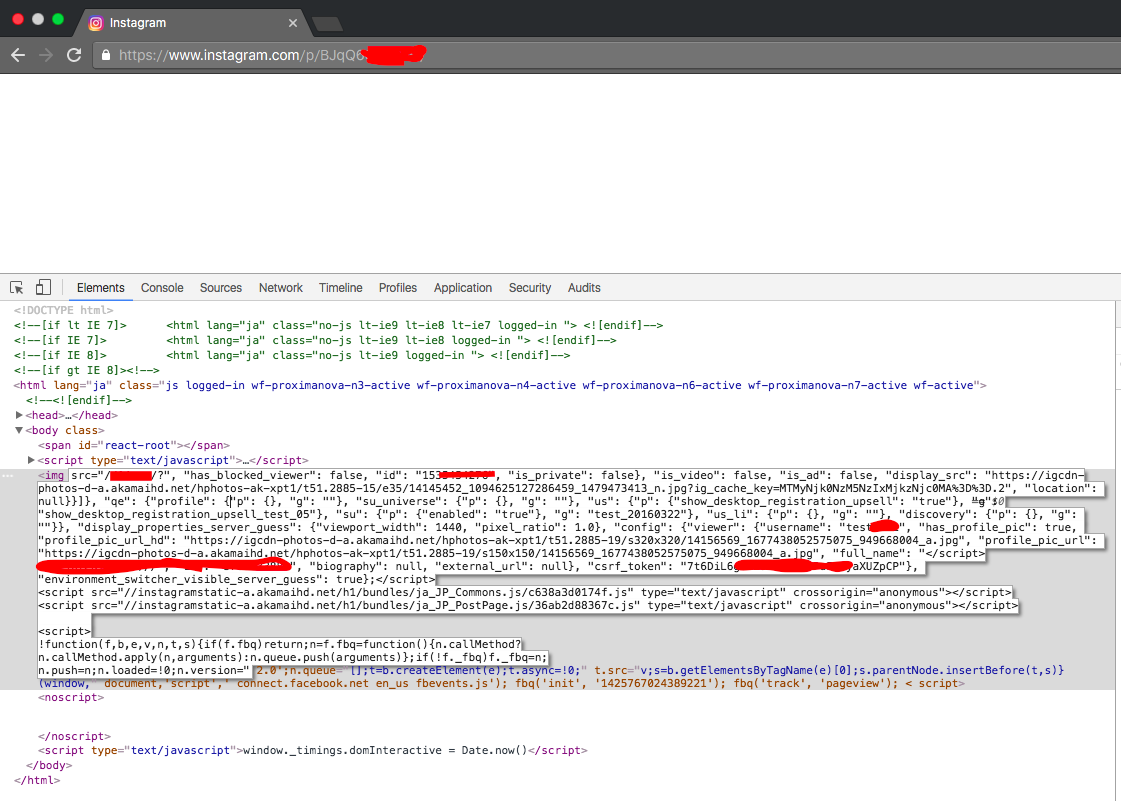Close the Instagram browser tab
Screen dimensions: 1121x801
coord(292,23)
